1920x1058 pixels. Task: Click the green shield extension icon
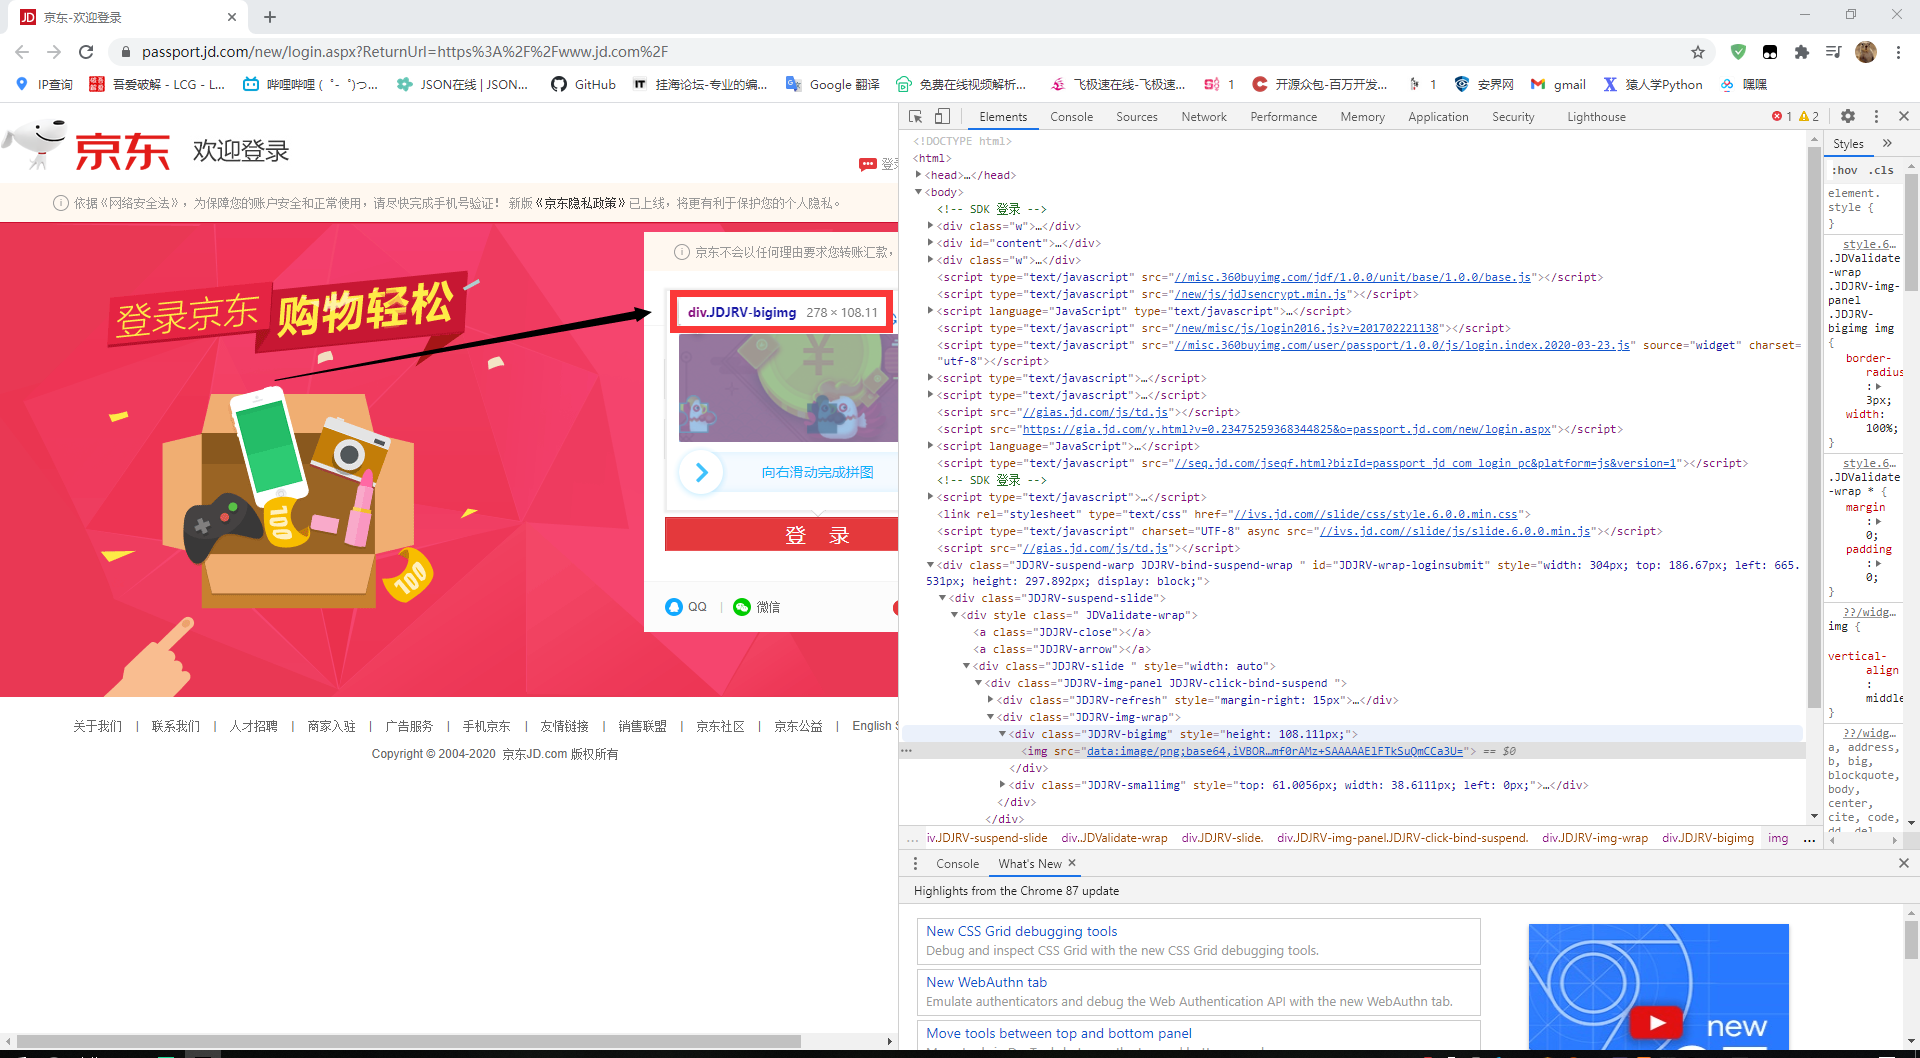click(x=1738, y=52)
